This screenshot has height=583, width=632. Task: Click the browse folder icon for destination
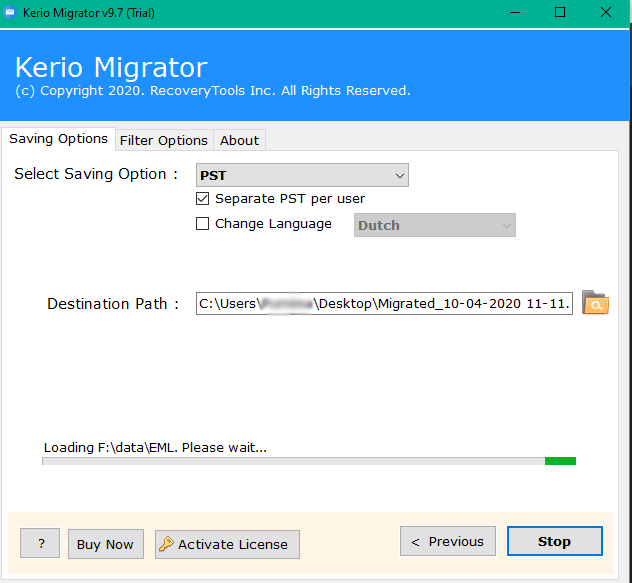coord(595,303)
